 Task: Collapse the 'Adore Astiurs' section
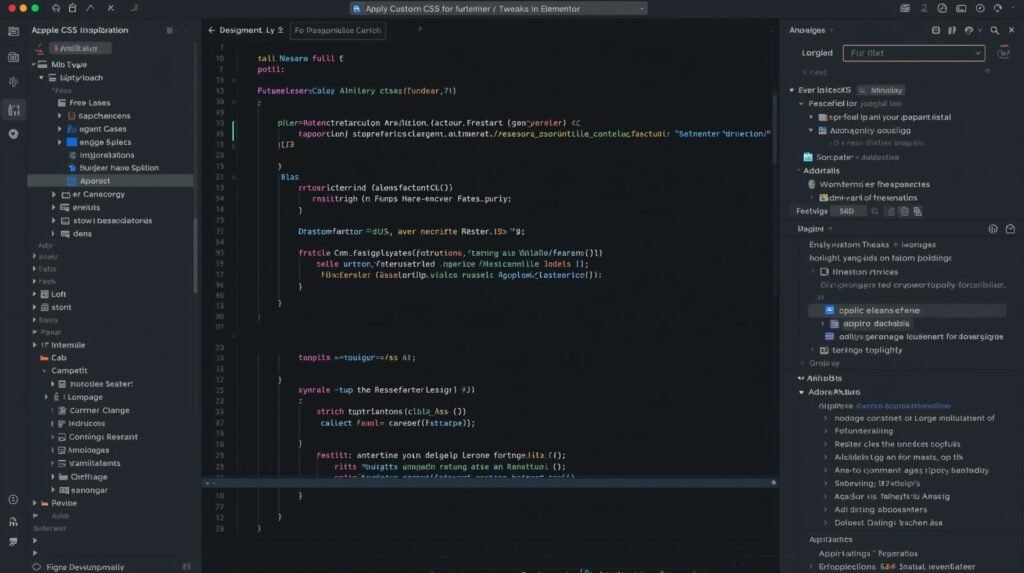[801, 392]
